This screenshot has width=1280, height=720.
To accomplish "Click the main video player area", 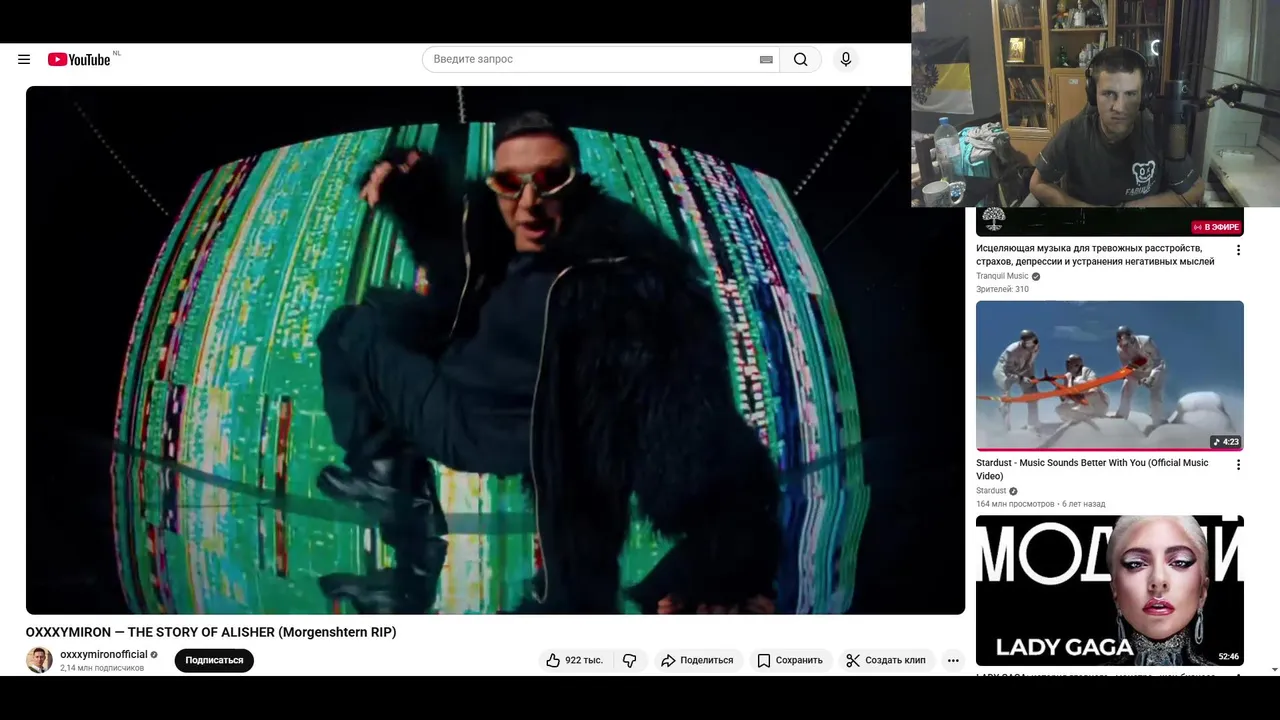I will pyautogui.click(x=495, y=350).
